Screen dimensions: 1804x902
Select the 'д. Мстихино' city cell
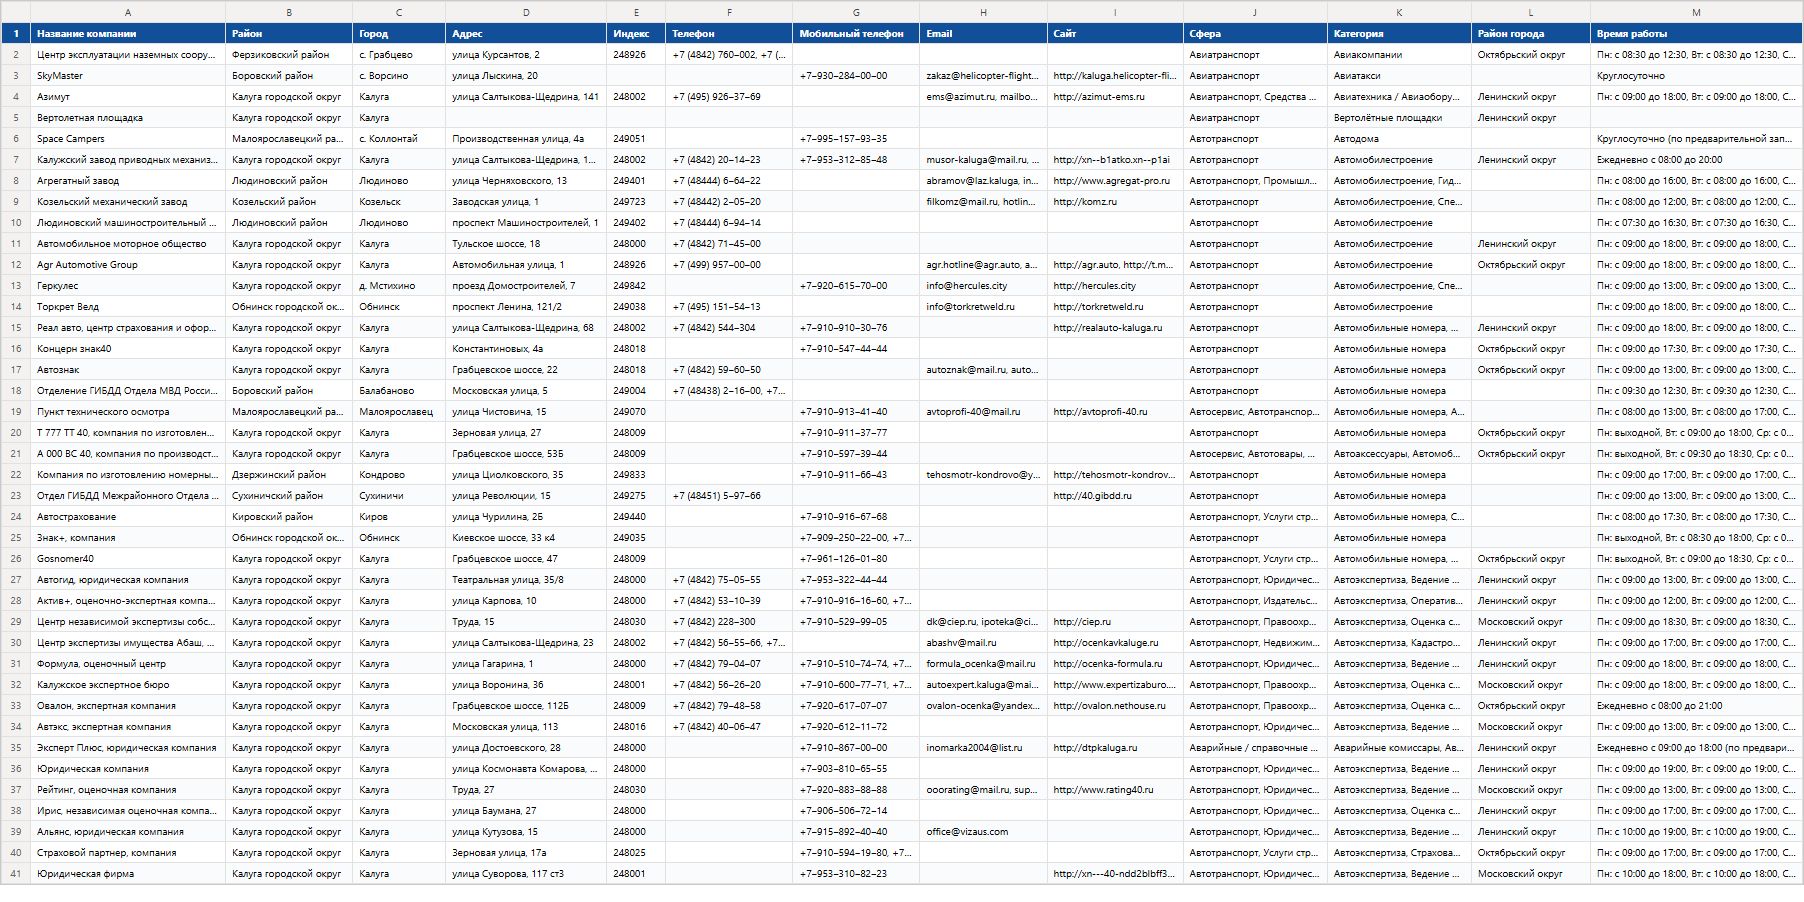(399, 286)
